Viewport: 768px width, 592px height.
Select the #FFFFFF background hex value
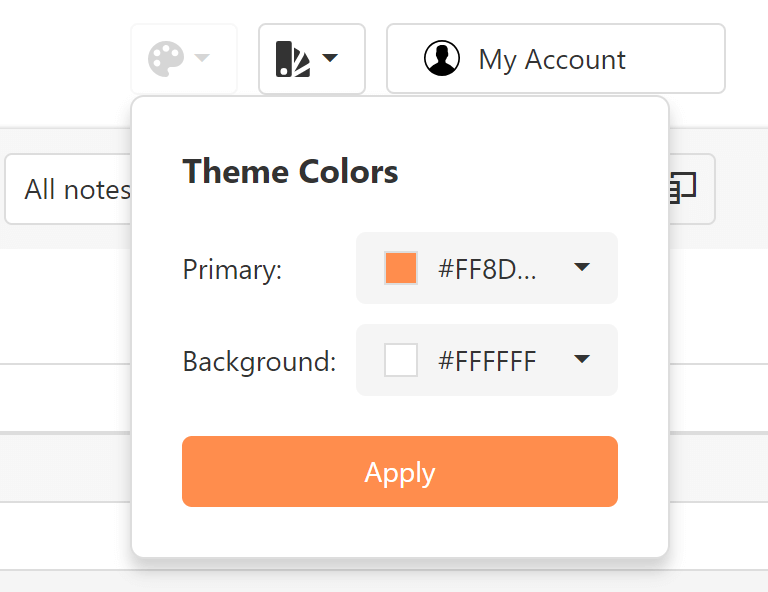point(488,360)
